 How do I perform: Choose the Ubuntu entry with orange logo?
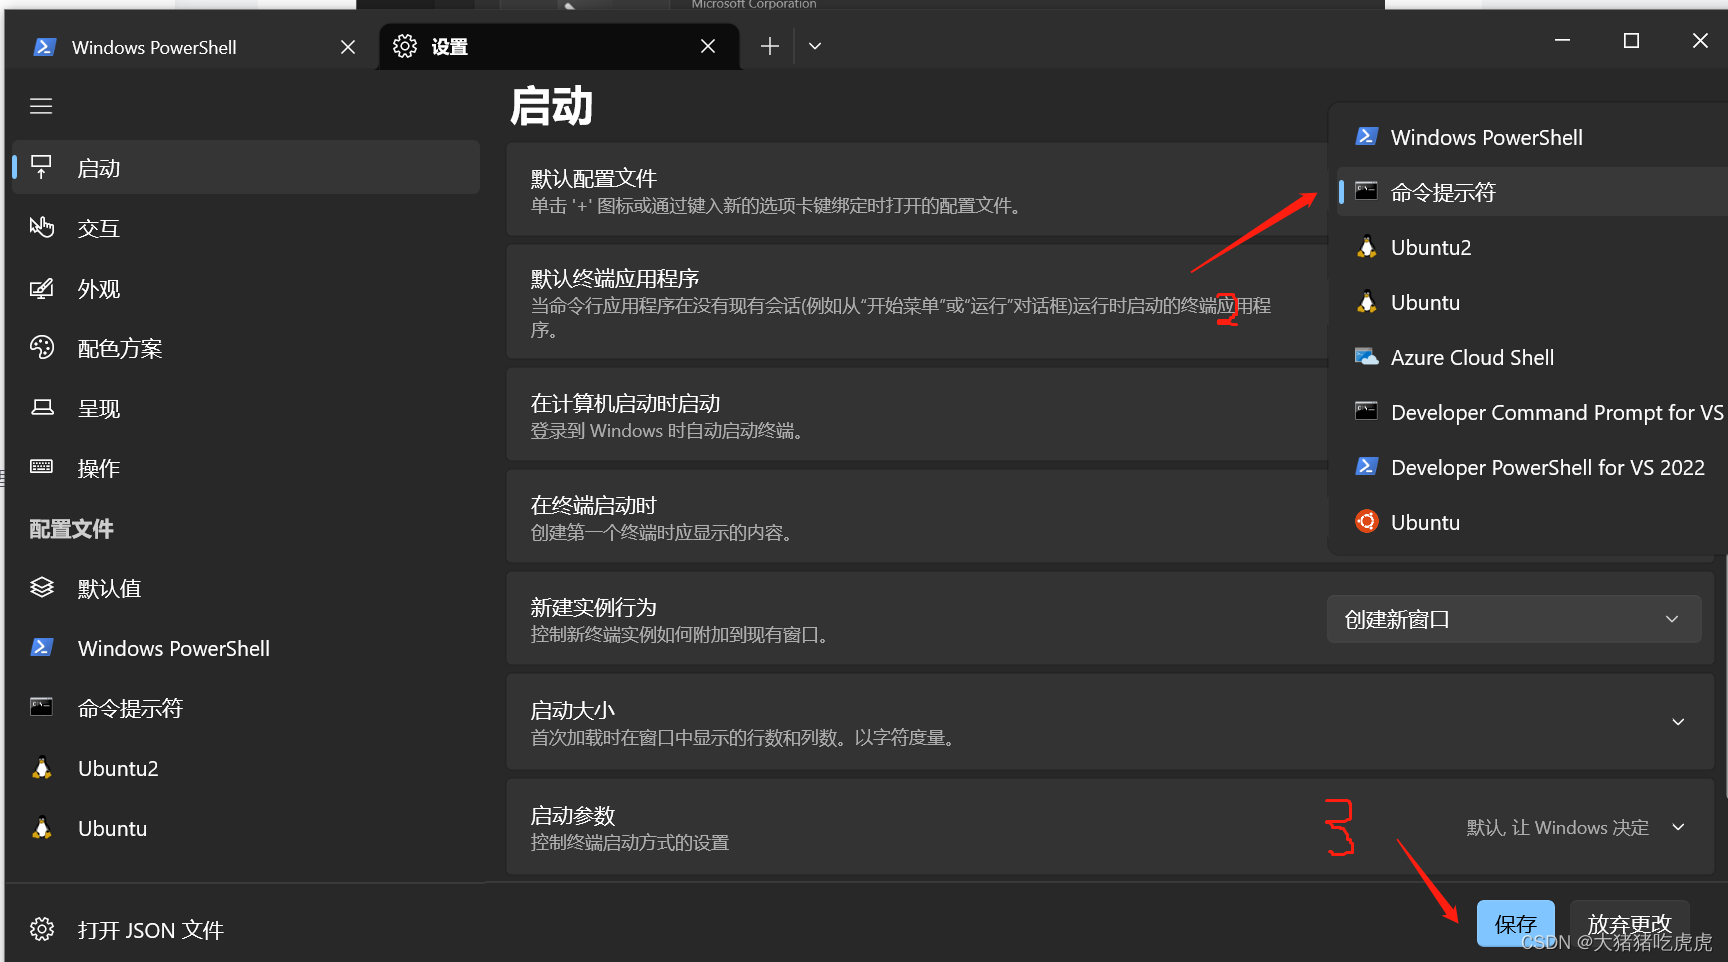point(1532,521)
